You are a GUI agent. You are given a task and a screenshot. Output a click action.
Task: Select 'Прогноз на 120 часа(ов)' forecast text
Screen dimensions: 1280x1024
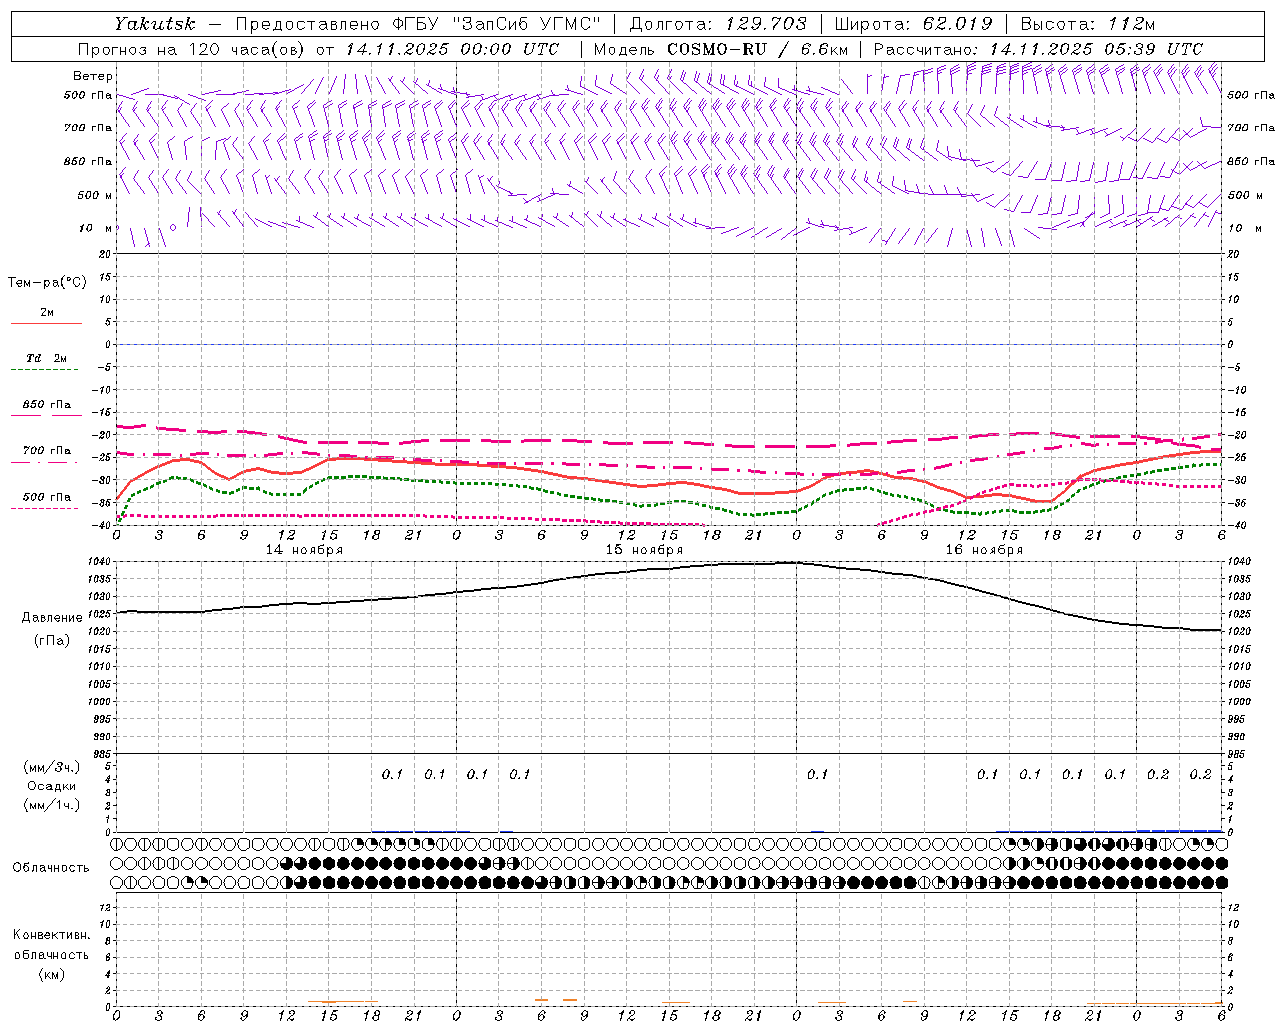click(190, 49)
